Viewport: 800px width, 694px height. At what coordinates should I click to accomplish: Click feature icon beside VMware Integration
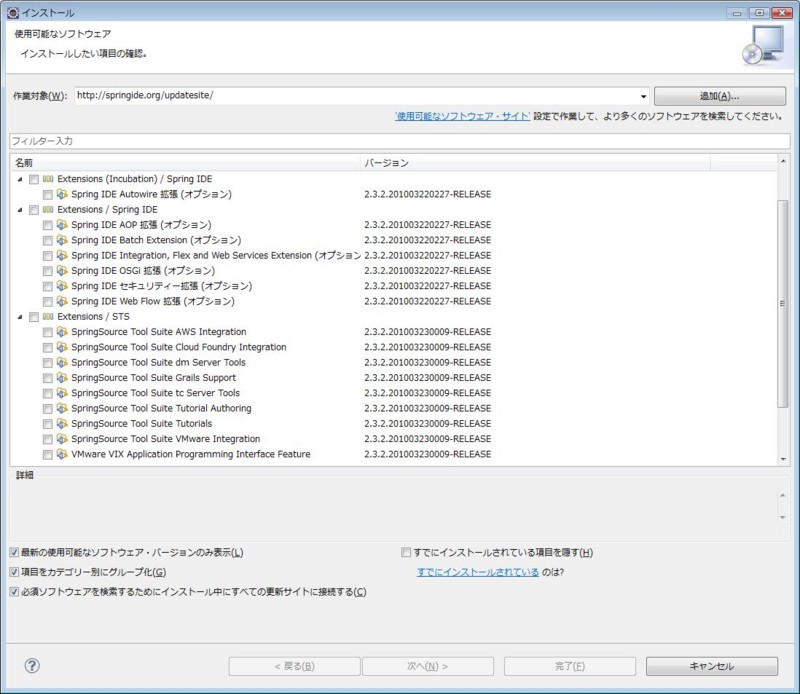click(x=62, y=439)
